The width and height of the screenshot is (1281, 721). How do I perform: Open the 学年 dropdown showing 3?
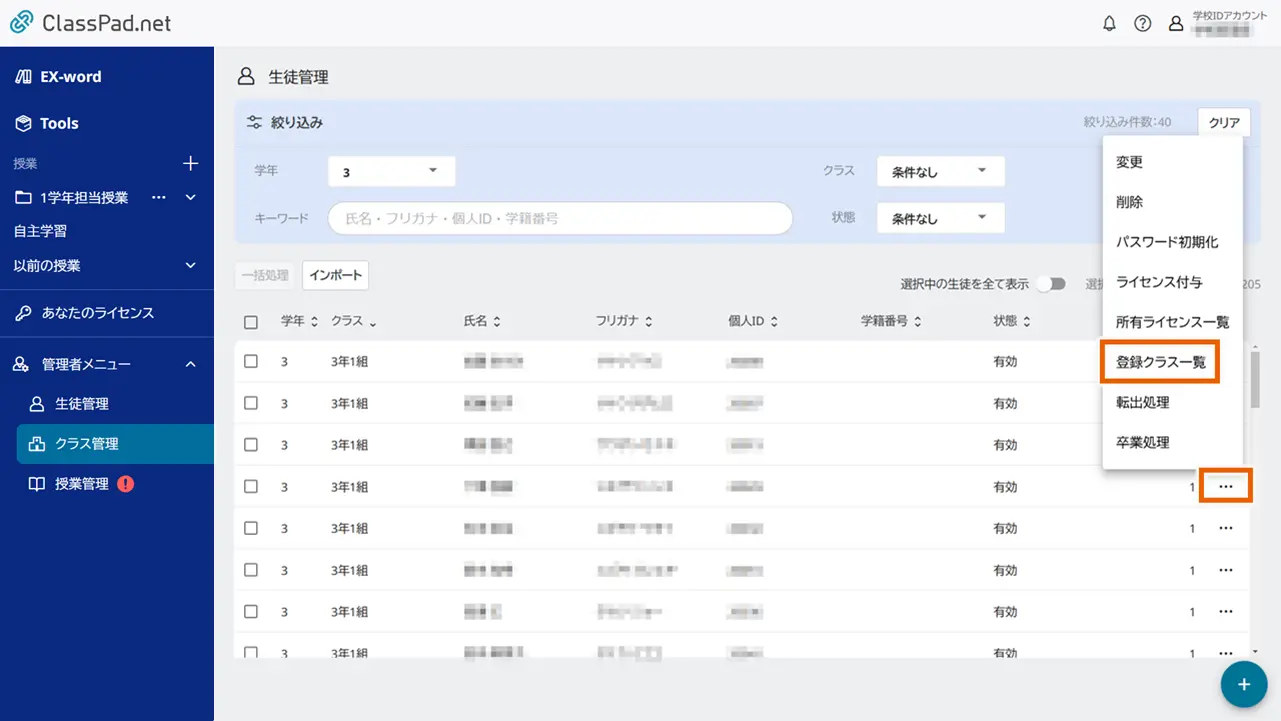pyautogui.click(x=391, y=171)
